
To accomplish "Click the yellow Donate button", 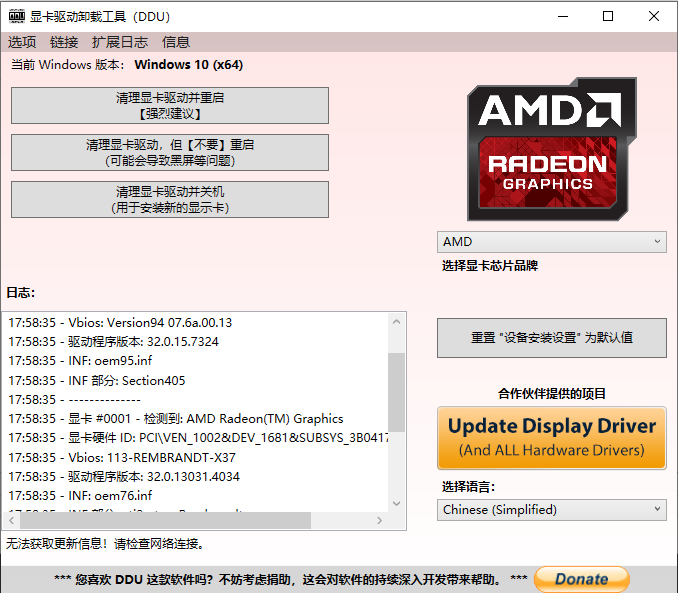I will (x=581, y=578).
